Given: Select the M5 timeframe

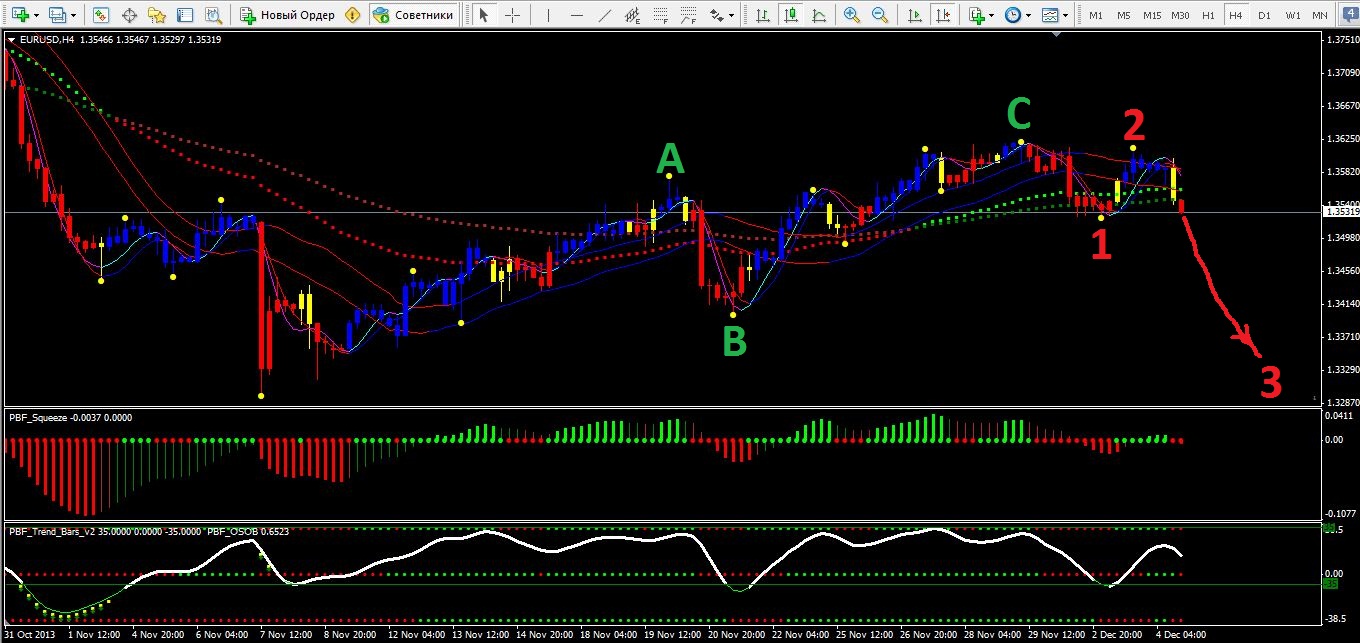Looking at the screenshot, I should (1124, 15).
